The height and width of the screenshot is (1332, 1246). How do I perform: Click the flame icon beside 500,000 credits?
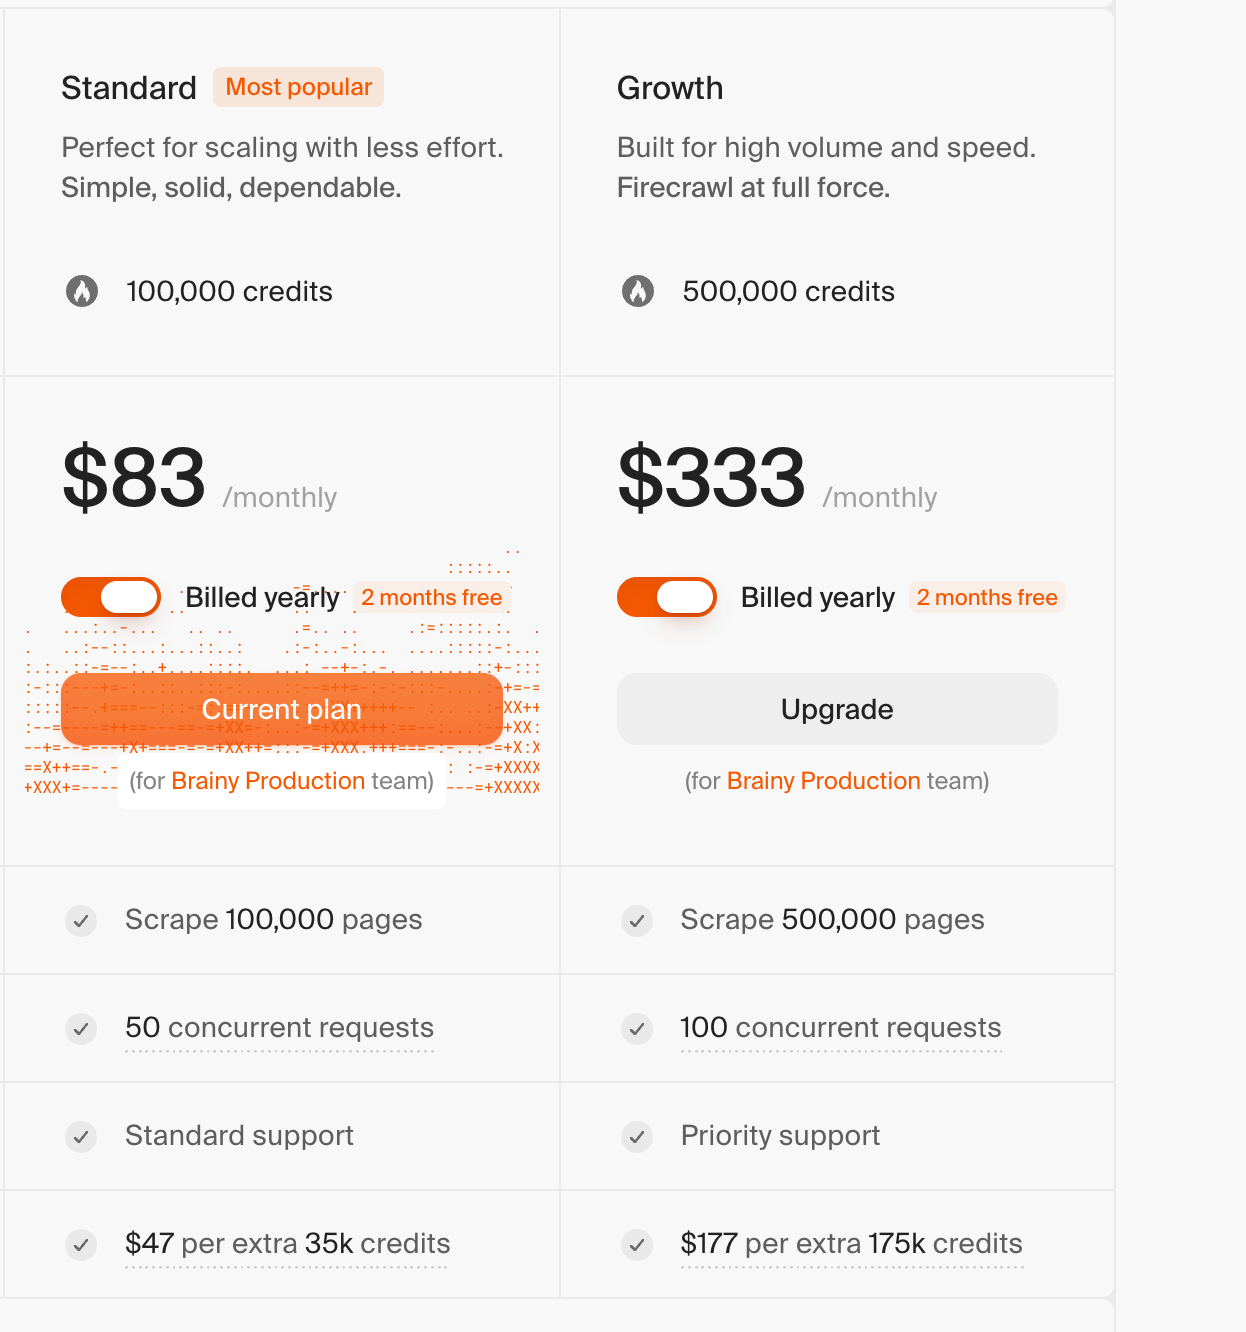638,291
